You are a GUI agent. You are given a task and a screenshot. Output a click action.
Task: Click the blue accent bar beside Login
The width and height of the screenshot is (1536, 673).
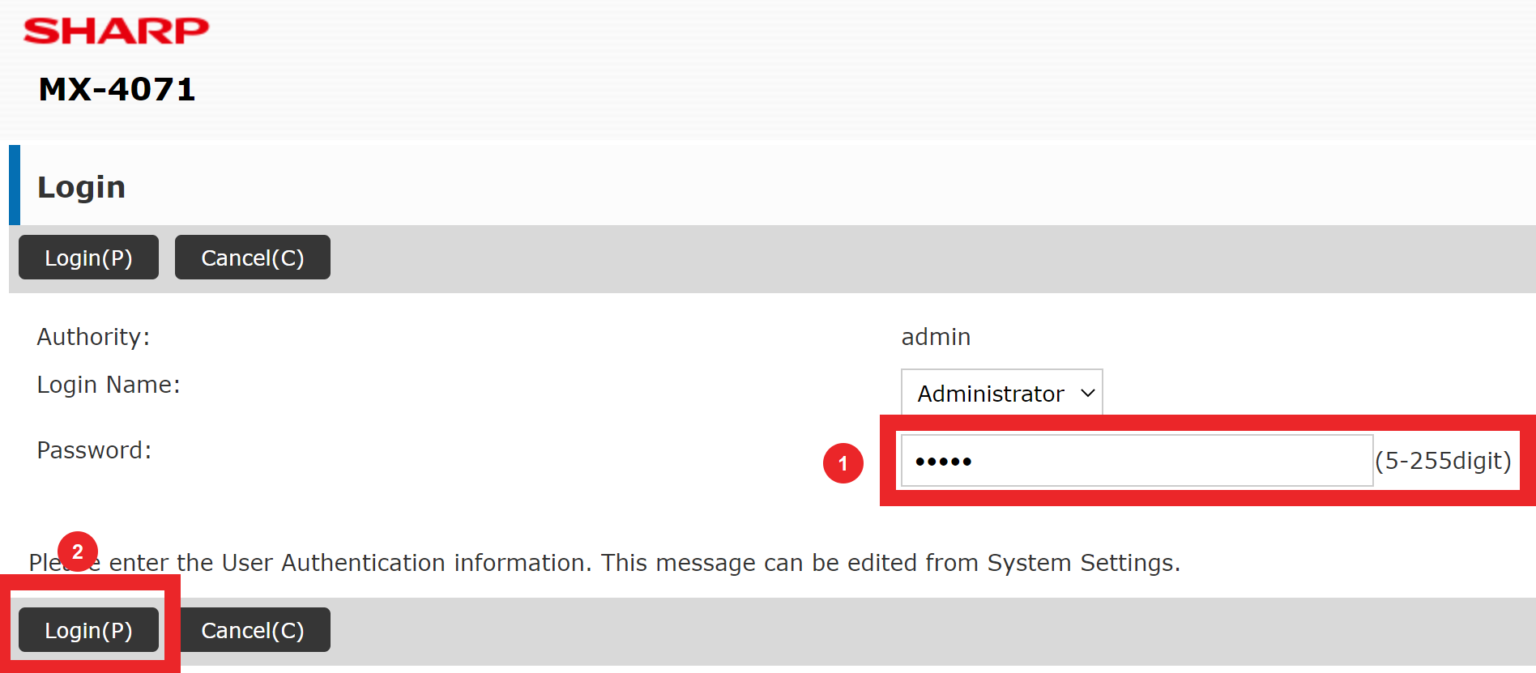coord(14,185)
